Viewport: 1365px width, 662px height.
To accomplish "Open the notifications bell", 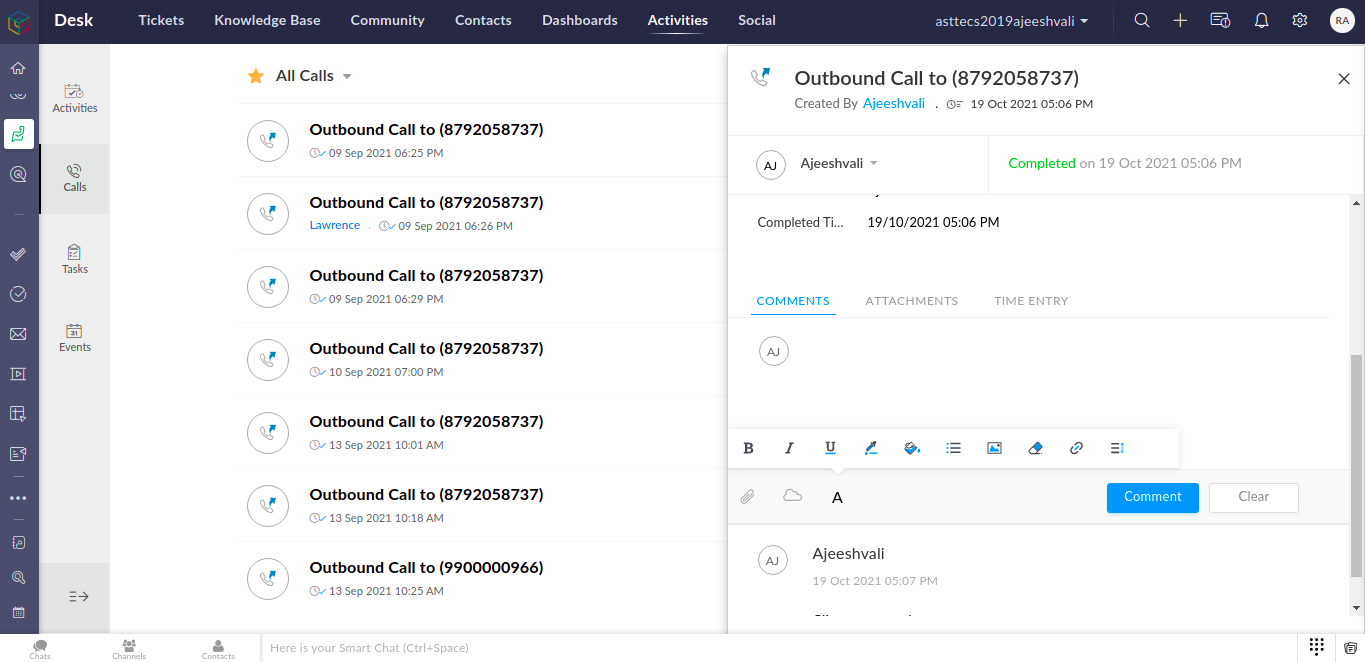I will 1261,20.
